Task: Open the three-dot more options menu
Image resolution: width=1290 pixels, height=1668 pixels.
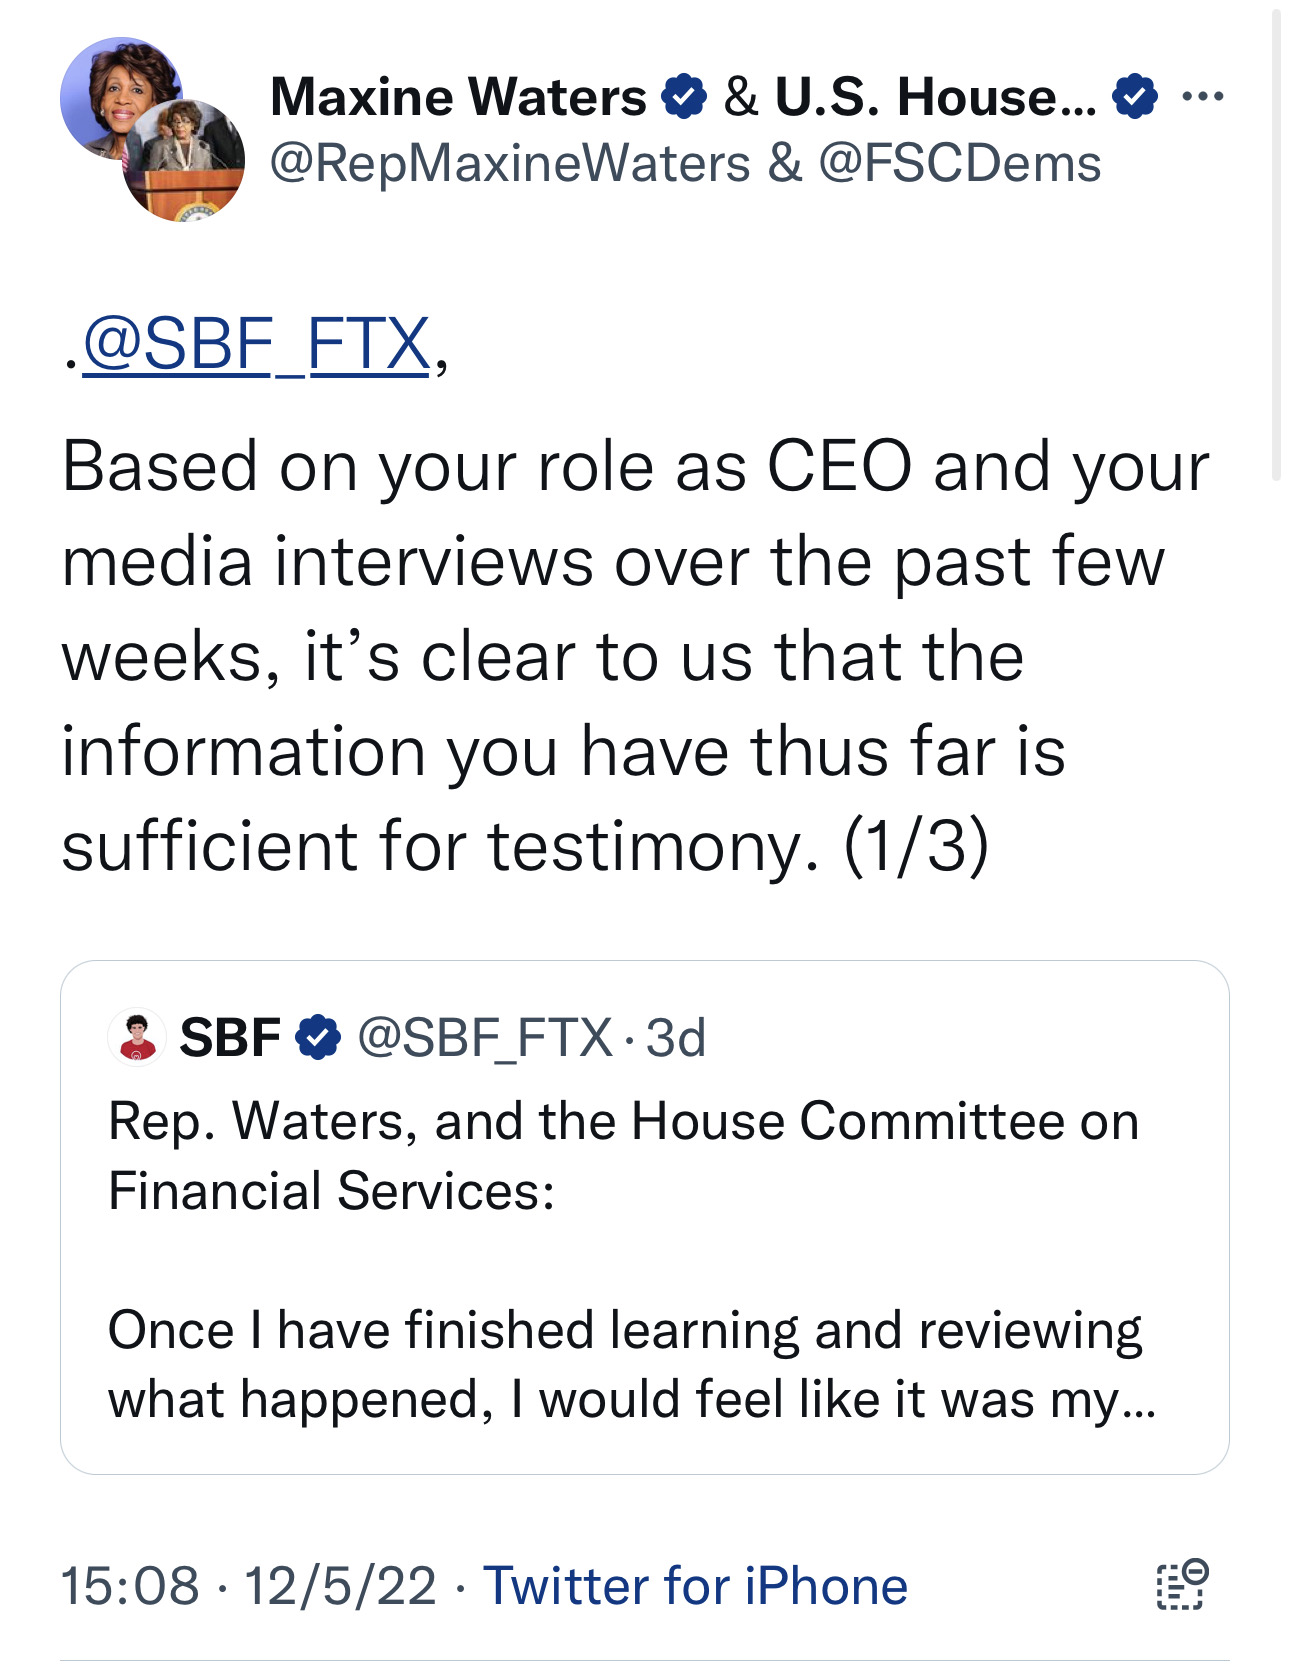Action: pyautogui.click(x=1201, y=97)
